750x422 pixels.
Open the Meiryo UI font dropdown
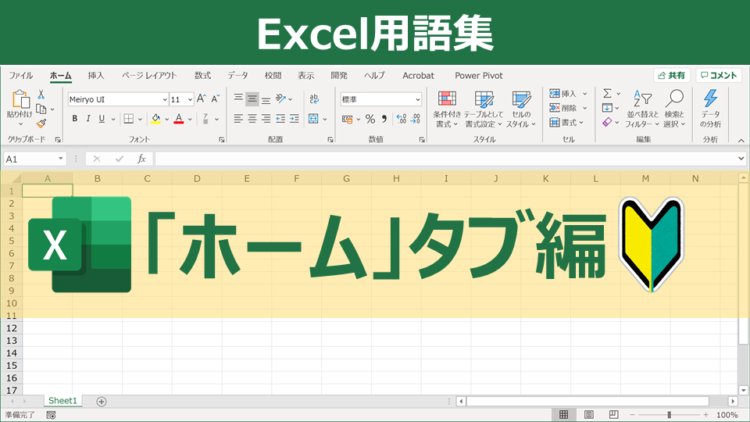click(165, 100)
